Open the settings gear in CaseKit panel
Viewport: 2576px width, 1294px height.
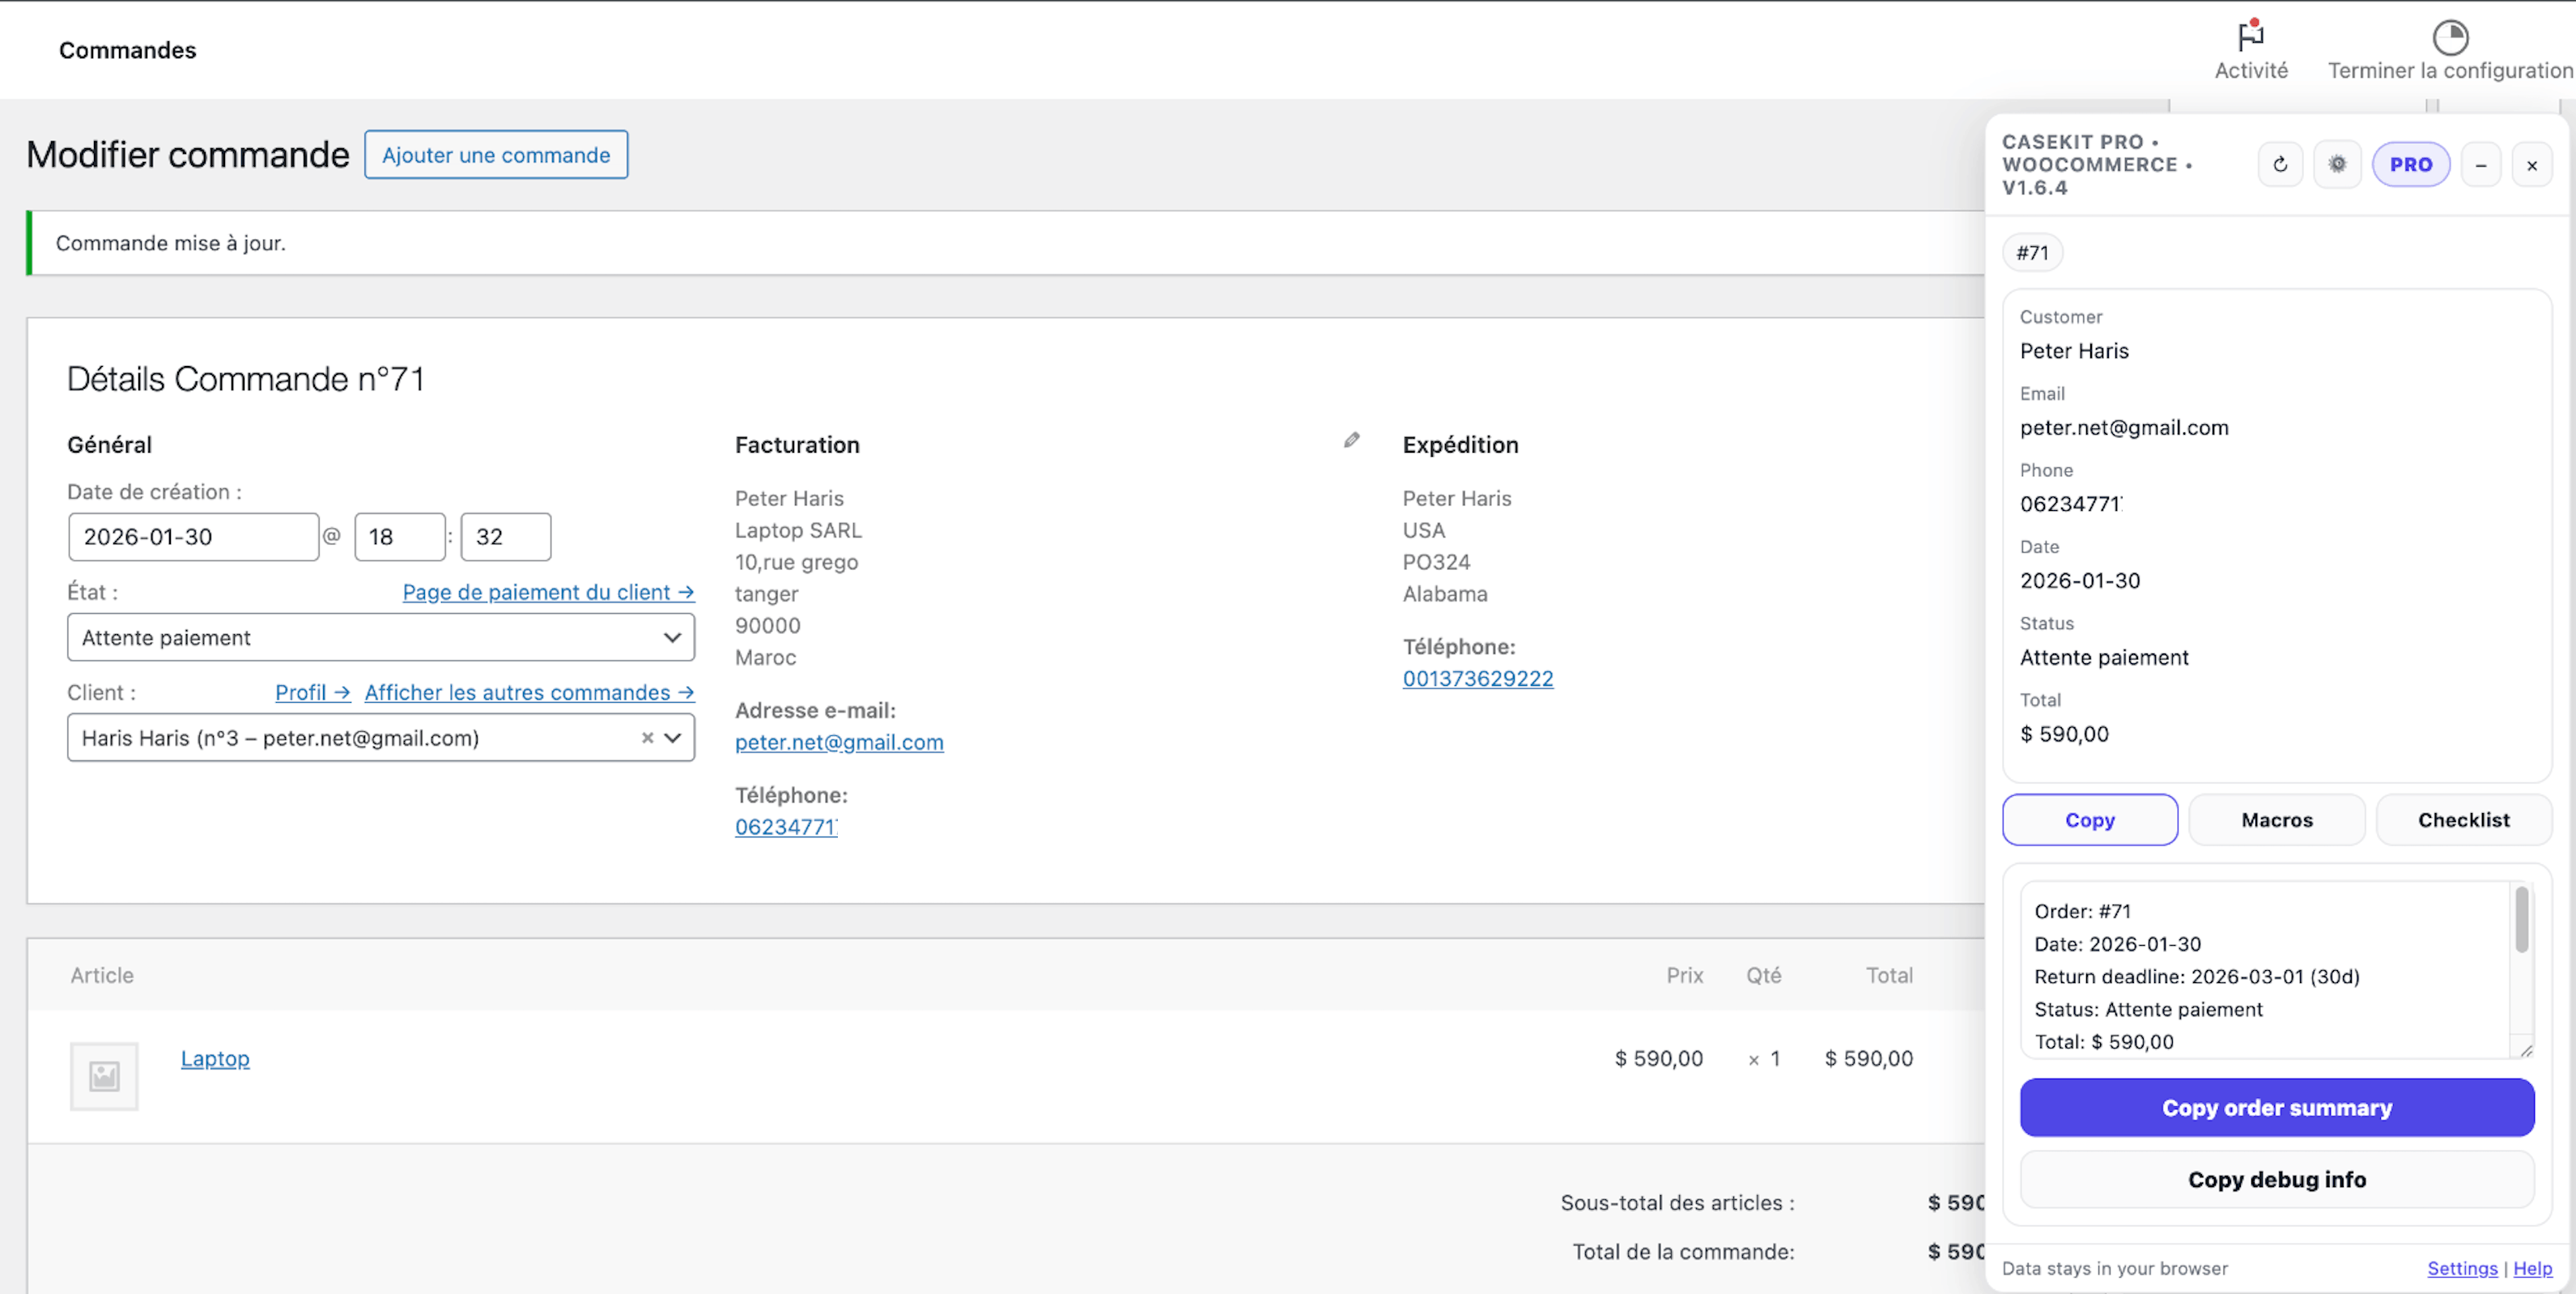click(x=2338, y=164)
